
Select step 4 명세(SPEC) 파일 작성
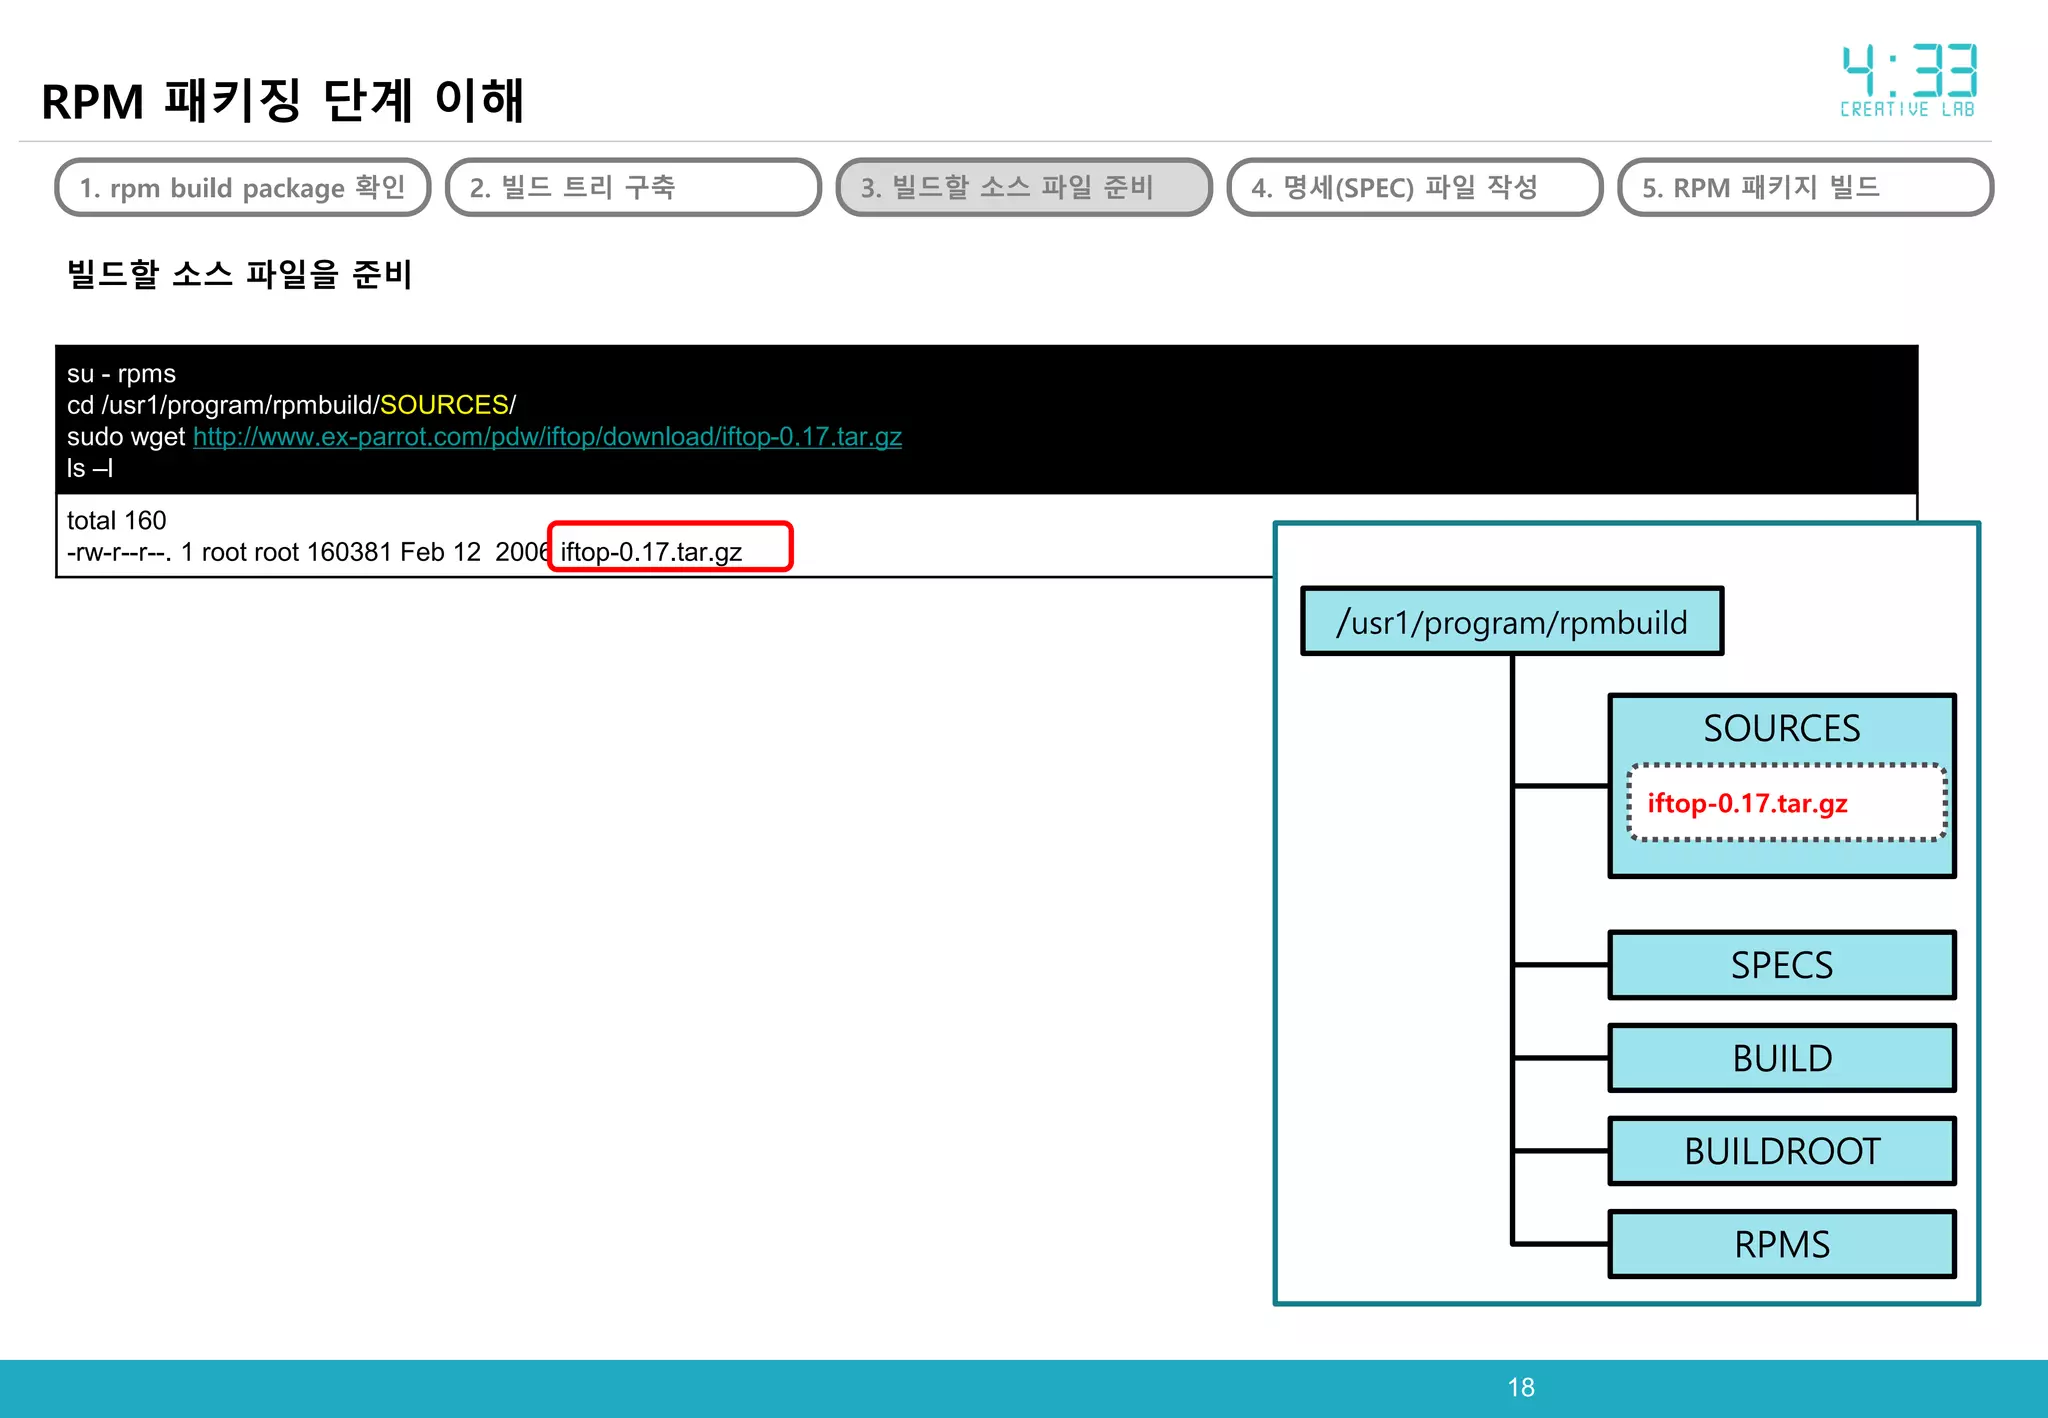[1415, 188]
